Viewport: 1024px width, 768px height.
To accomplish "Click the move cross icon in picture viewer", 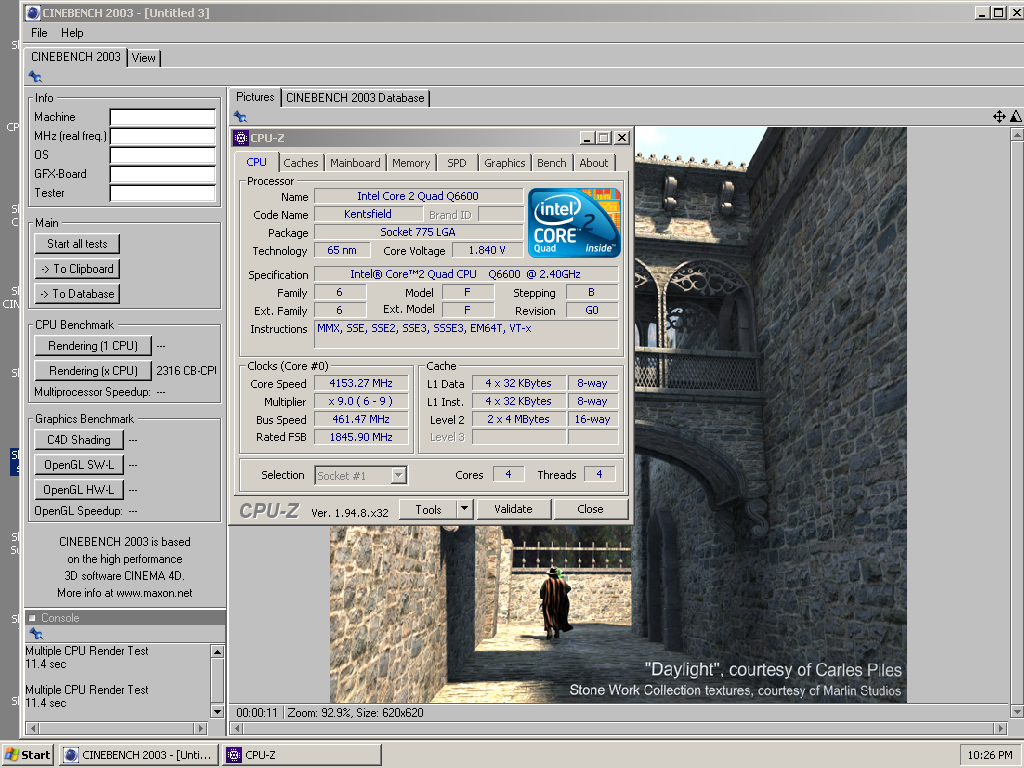I will pos(999,117).
